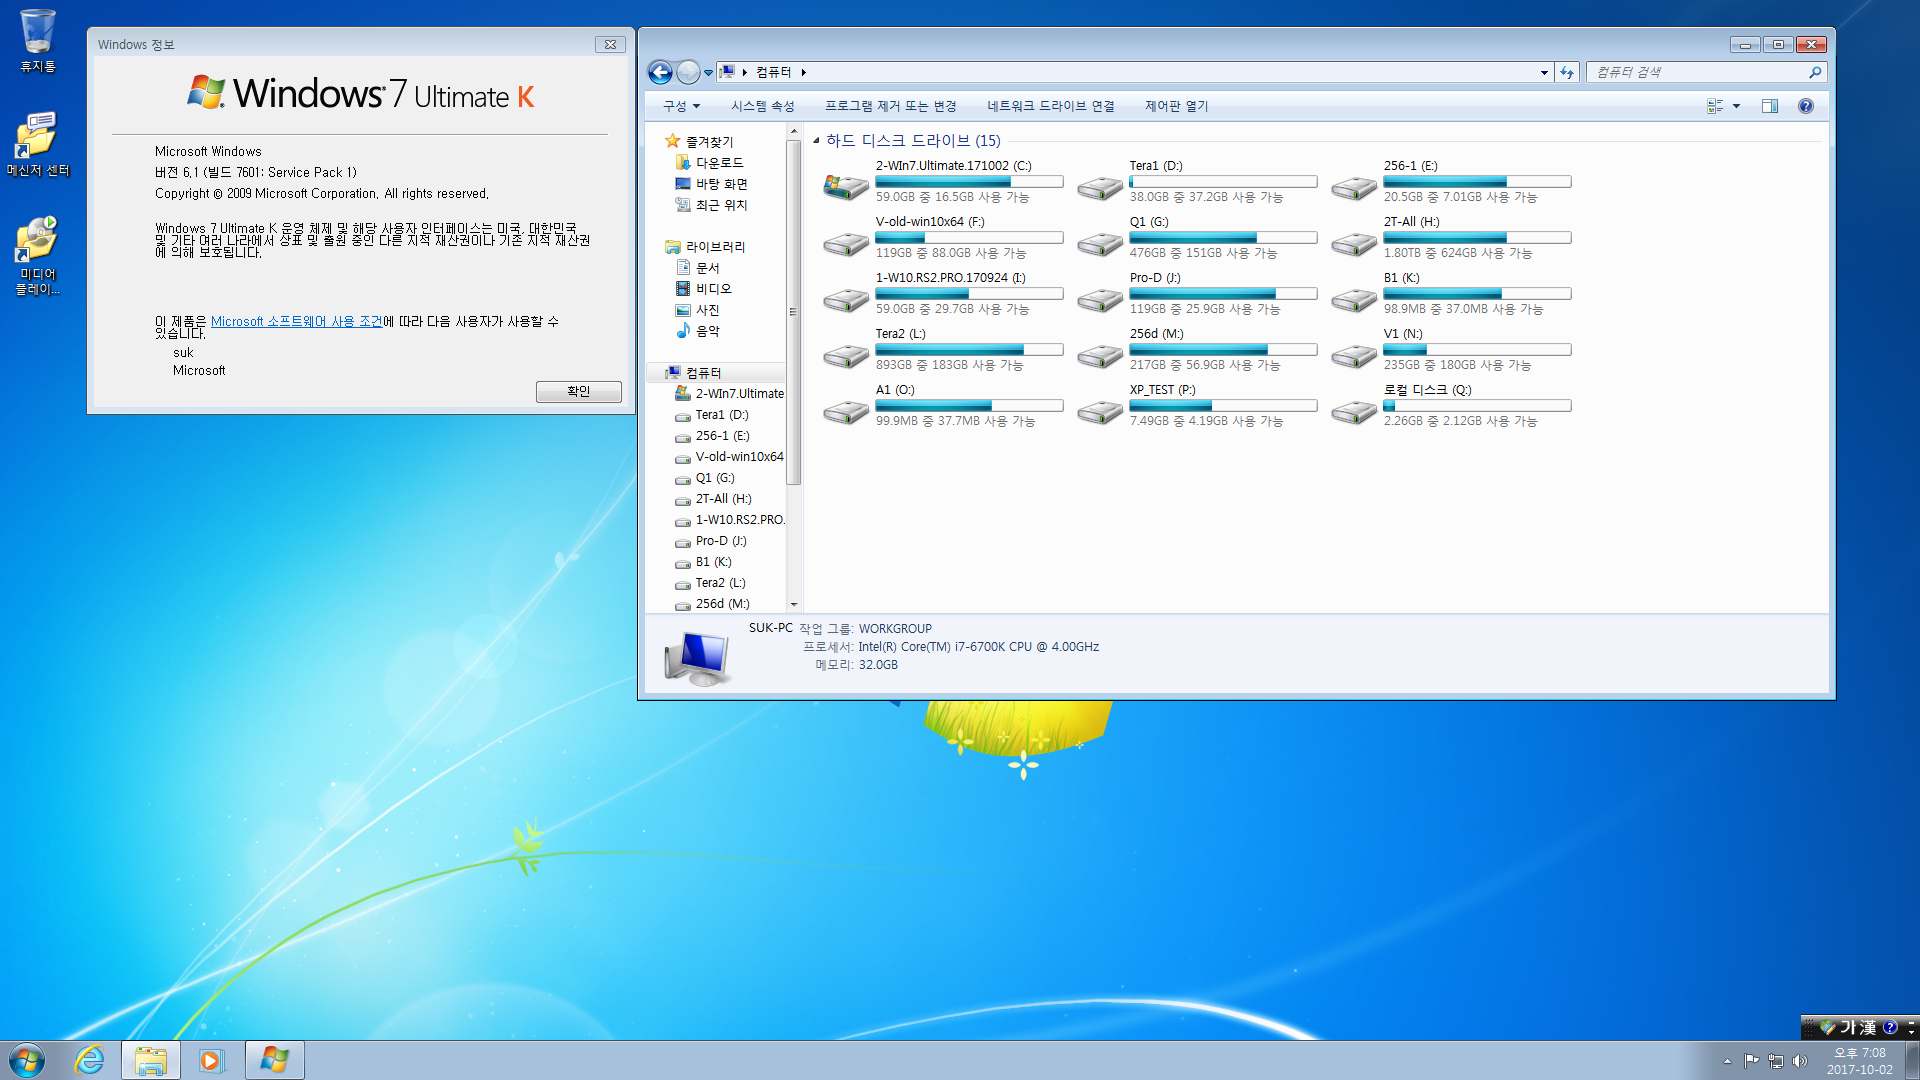Click the C: drive capacity bar
The height and width of the screenshot is (1080, 1920).
[969, 182]
